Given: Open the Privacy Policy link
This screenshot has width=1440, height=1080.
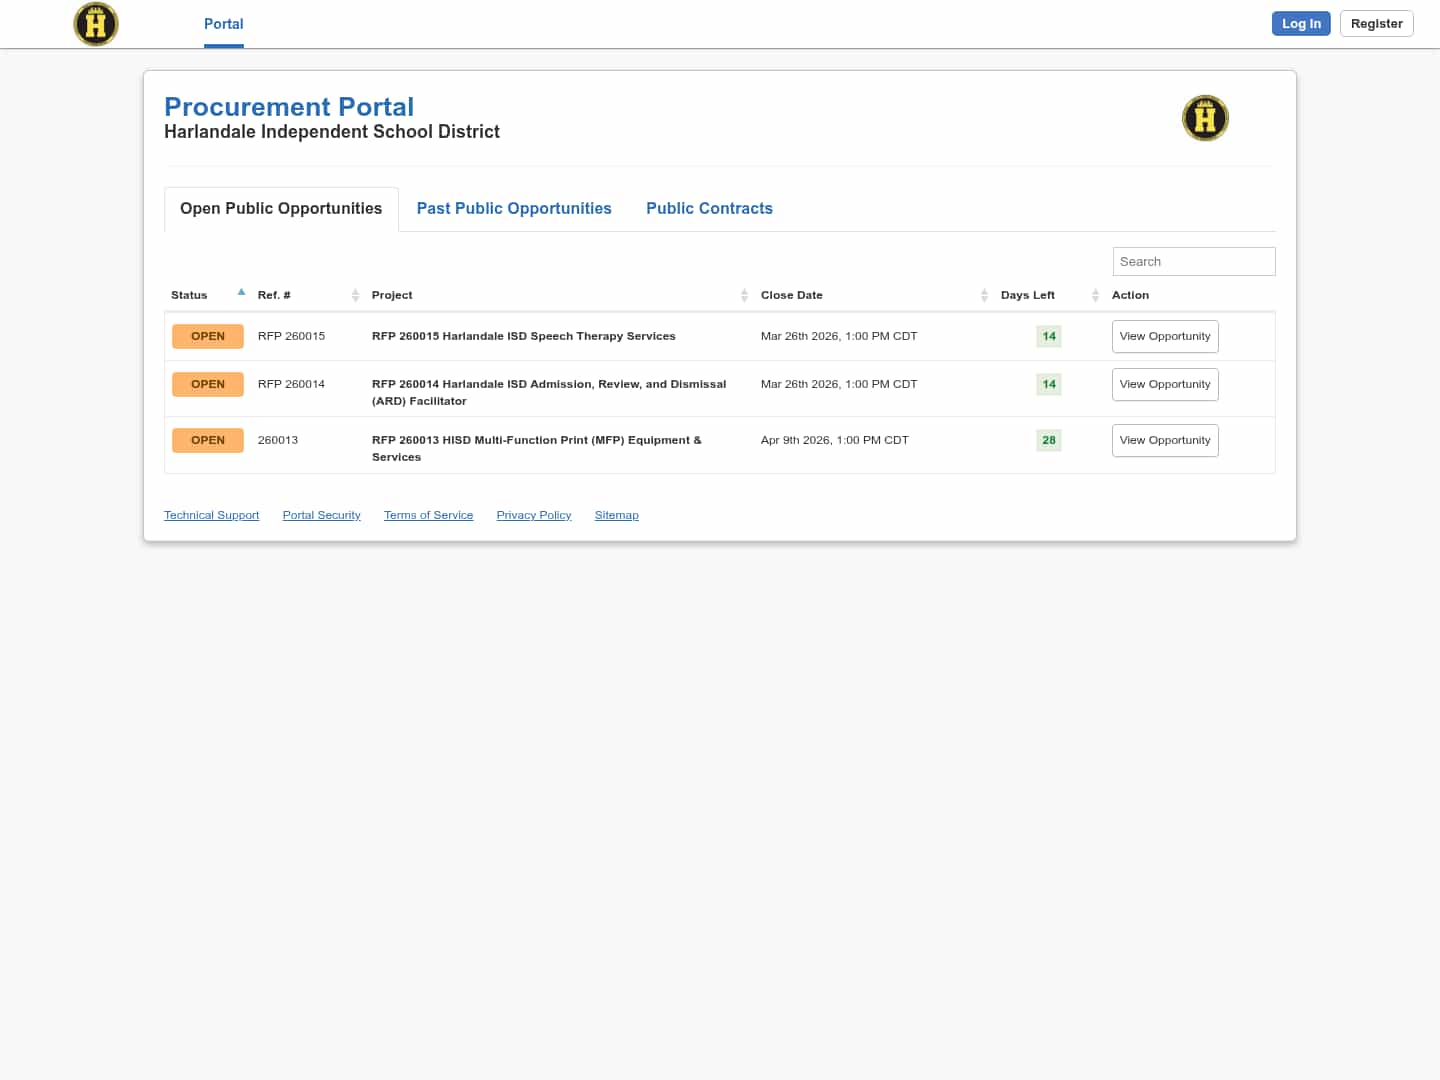Looking at the screenshot, I should click(533, 515).
